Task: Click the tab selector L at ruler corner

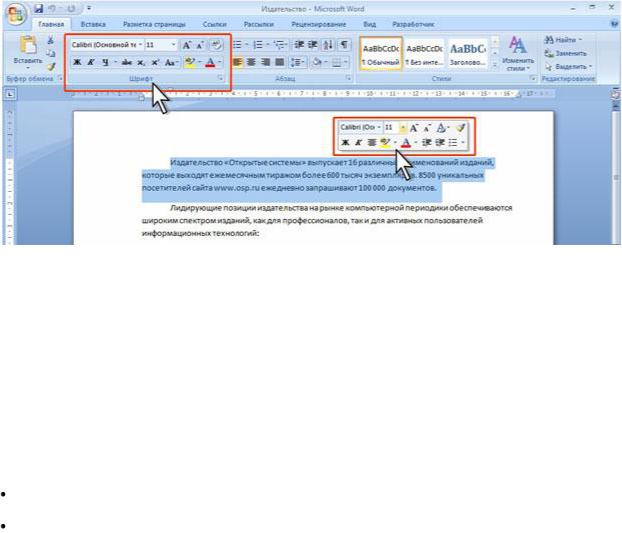Action: (x=10, y=94)
